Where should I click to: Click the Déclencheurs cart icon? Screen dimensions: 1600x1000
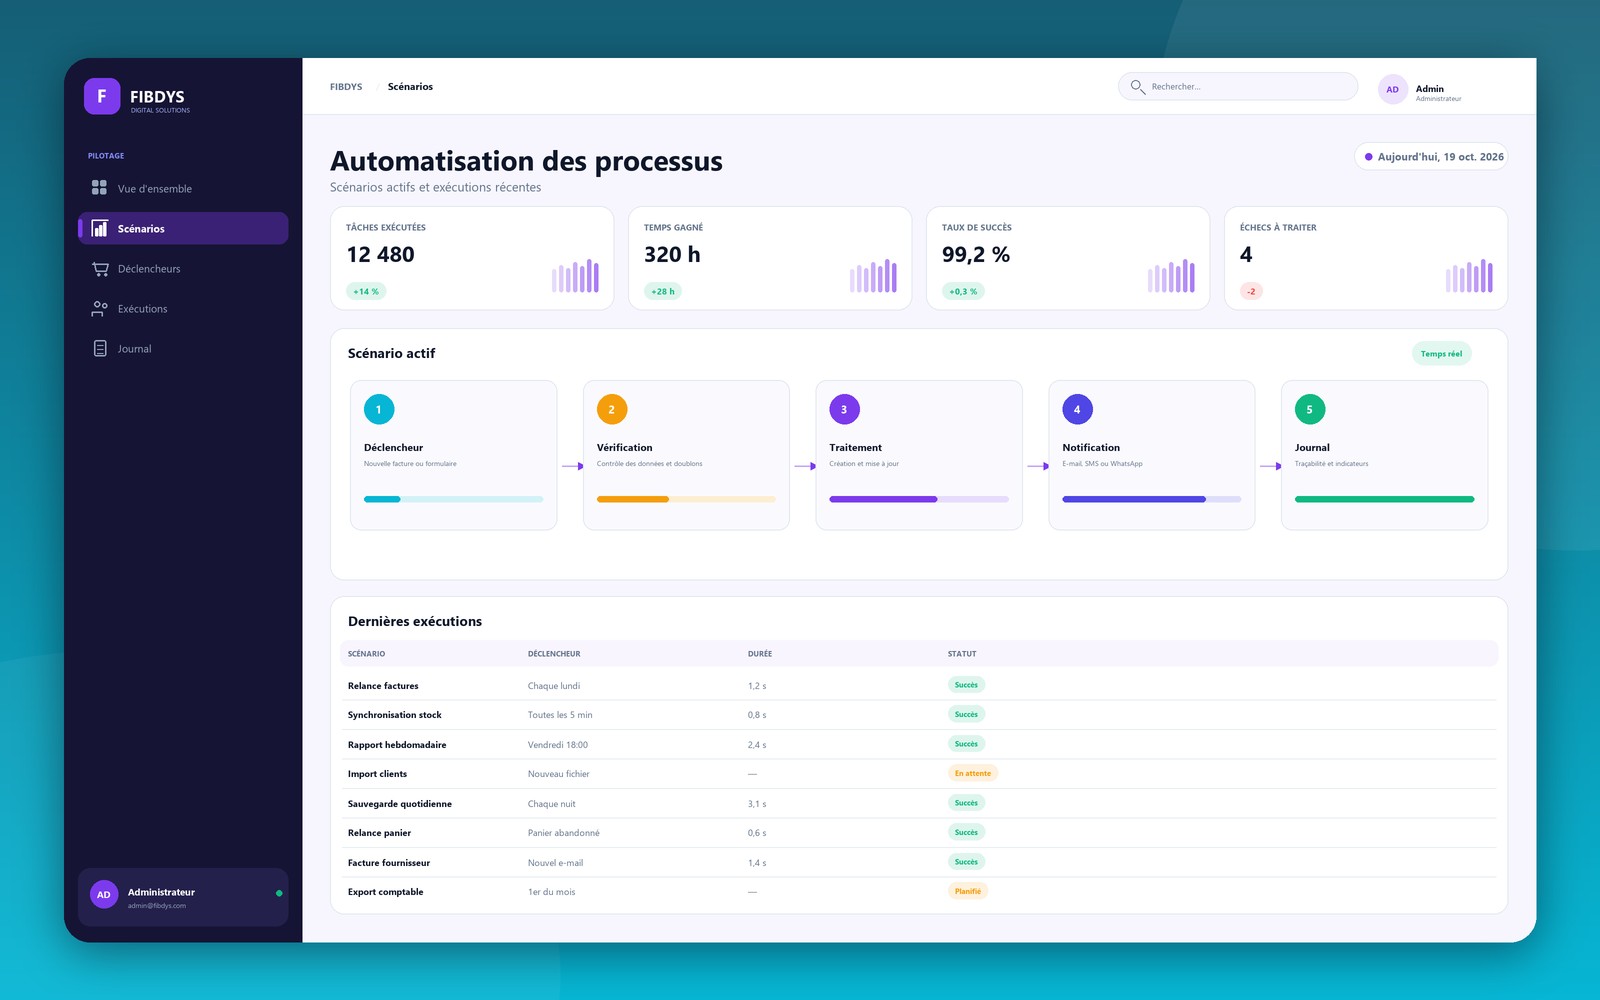100,268
